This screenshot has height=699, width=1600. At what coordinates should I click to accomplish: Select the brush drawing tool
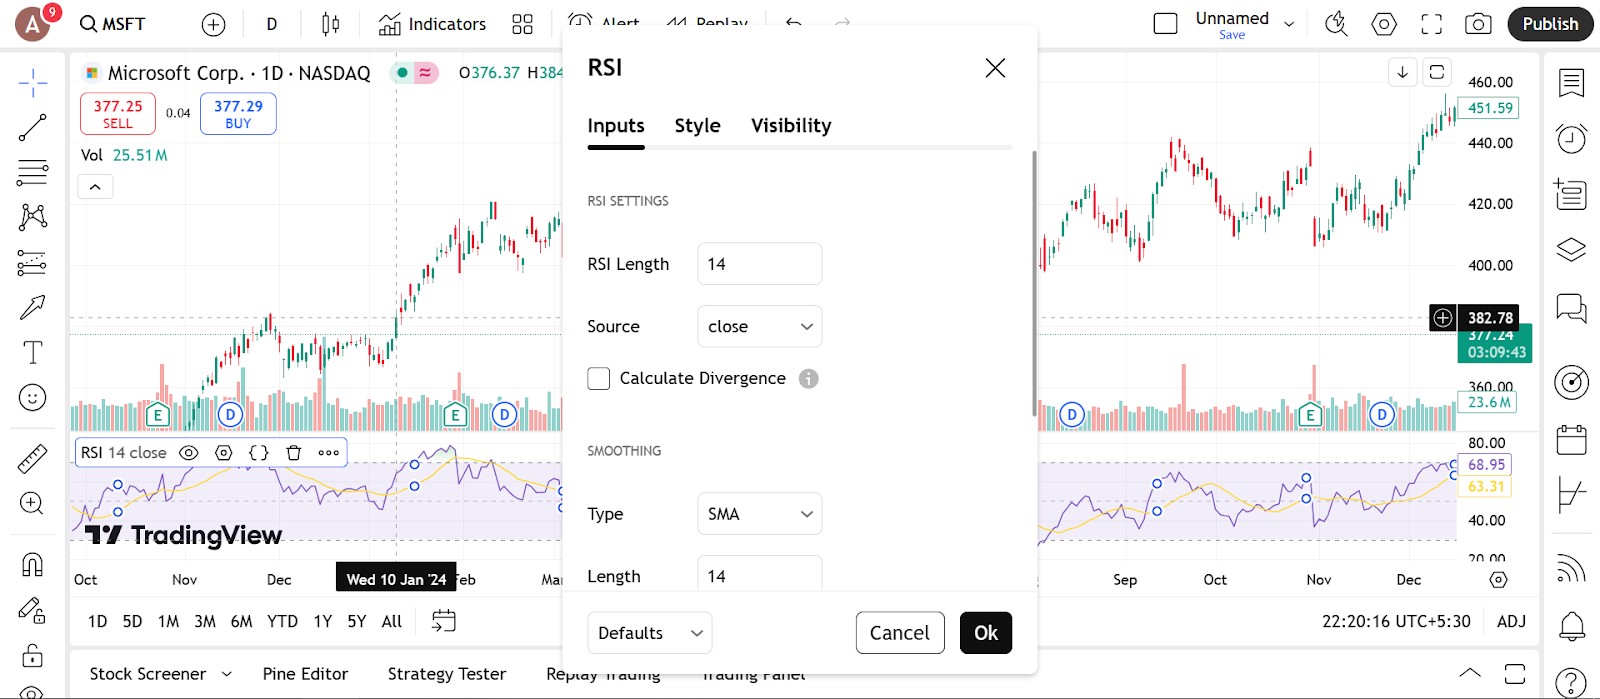pyautogui.click(x=32, y=307)
